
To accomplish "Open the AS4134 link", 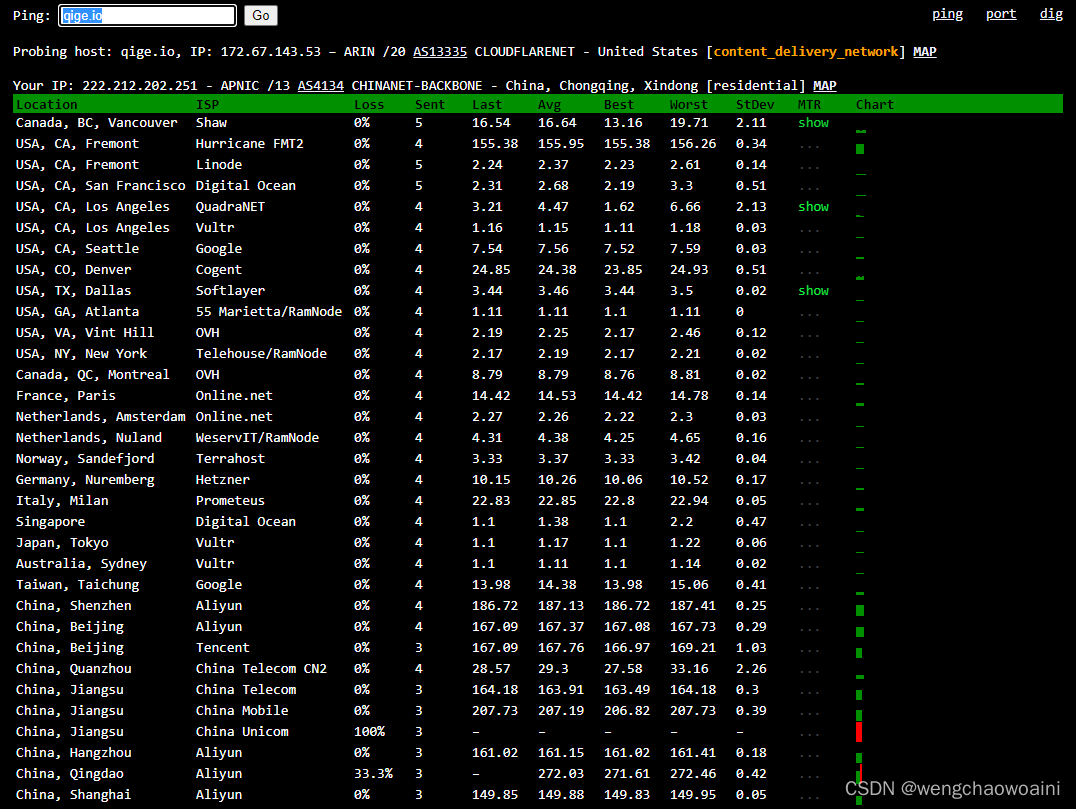I will [x=320, y=86].
